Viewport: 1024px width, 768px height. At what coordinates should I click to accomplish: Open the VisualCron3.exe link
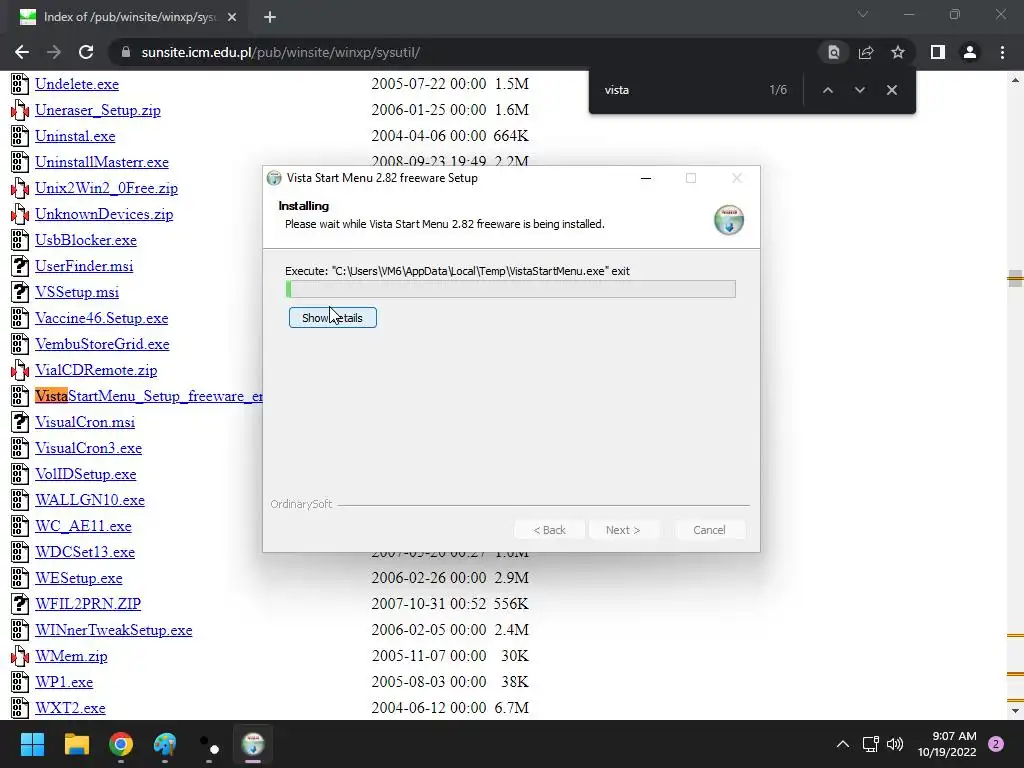(89, 448)
